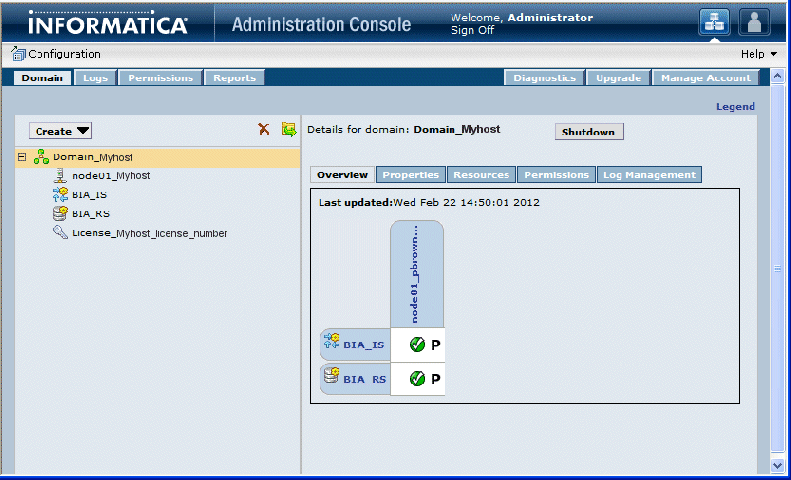Select the Resources sub-tab

pos(481,174)
